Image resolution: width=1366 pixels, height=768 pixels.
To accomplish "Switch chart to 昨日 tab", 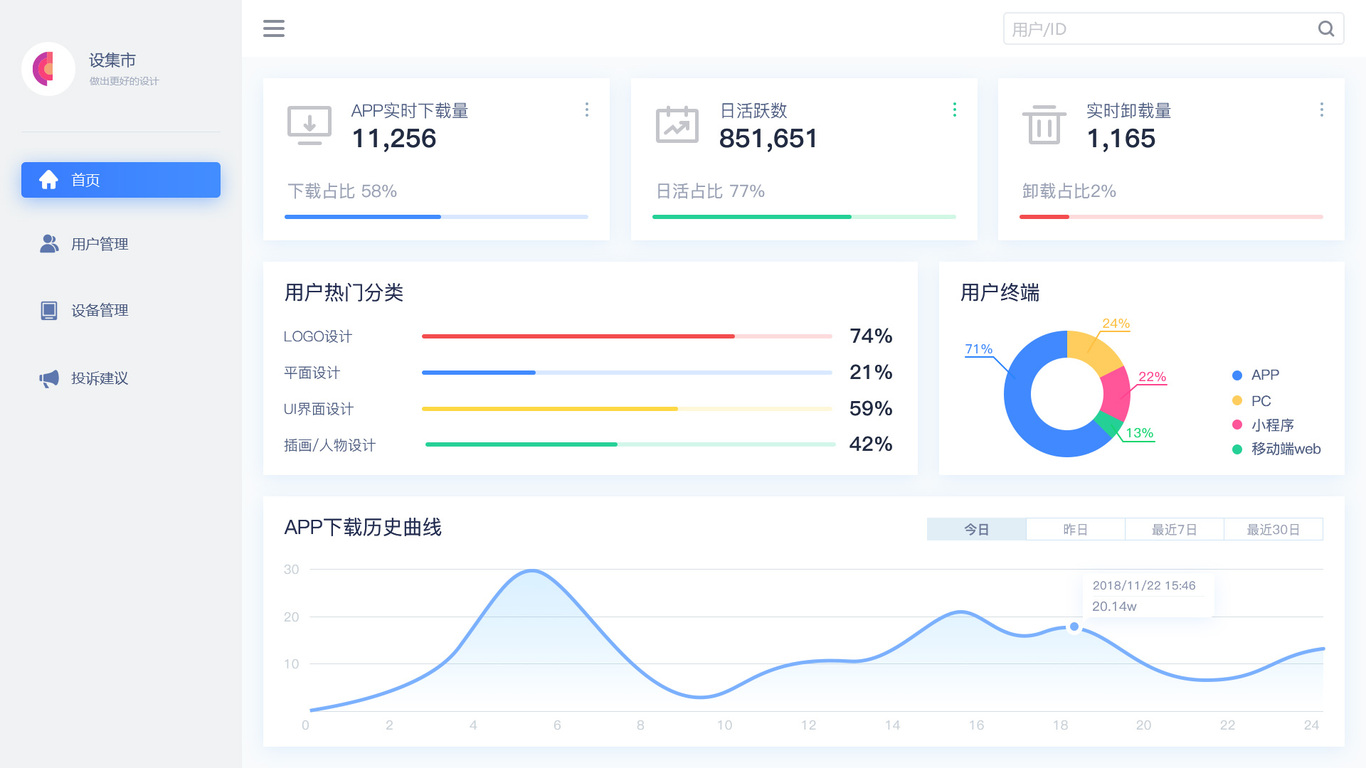I will pos(1076,529).
